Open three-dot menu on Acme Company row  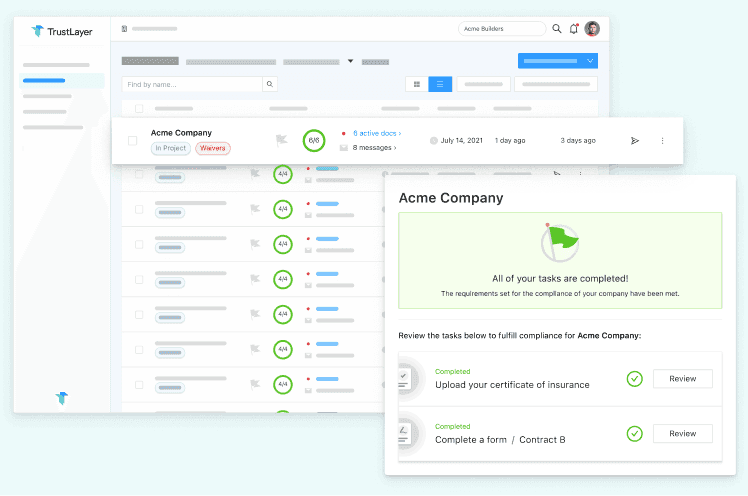[663, 141]
